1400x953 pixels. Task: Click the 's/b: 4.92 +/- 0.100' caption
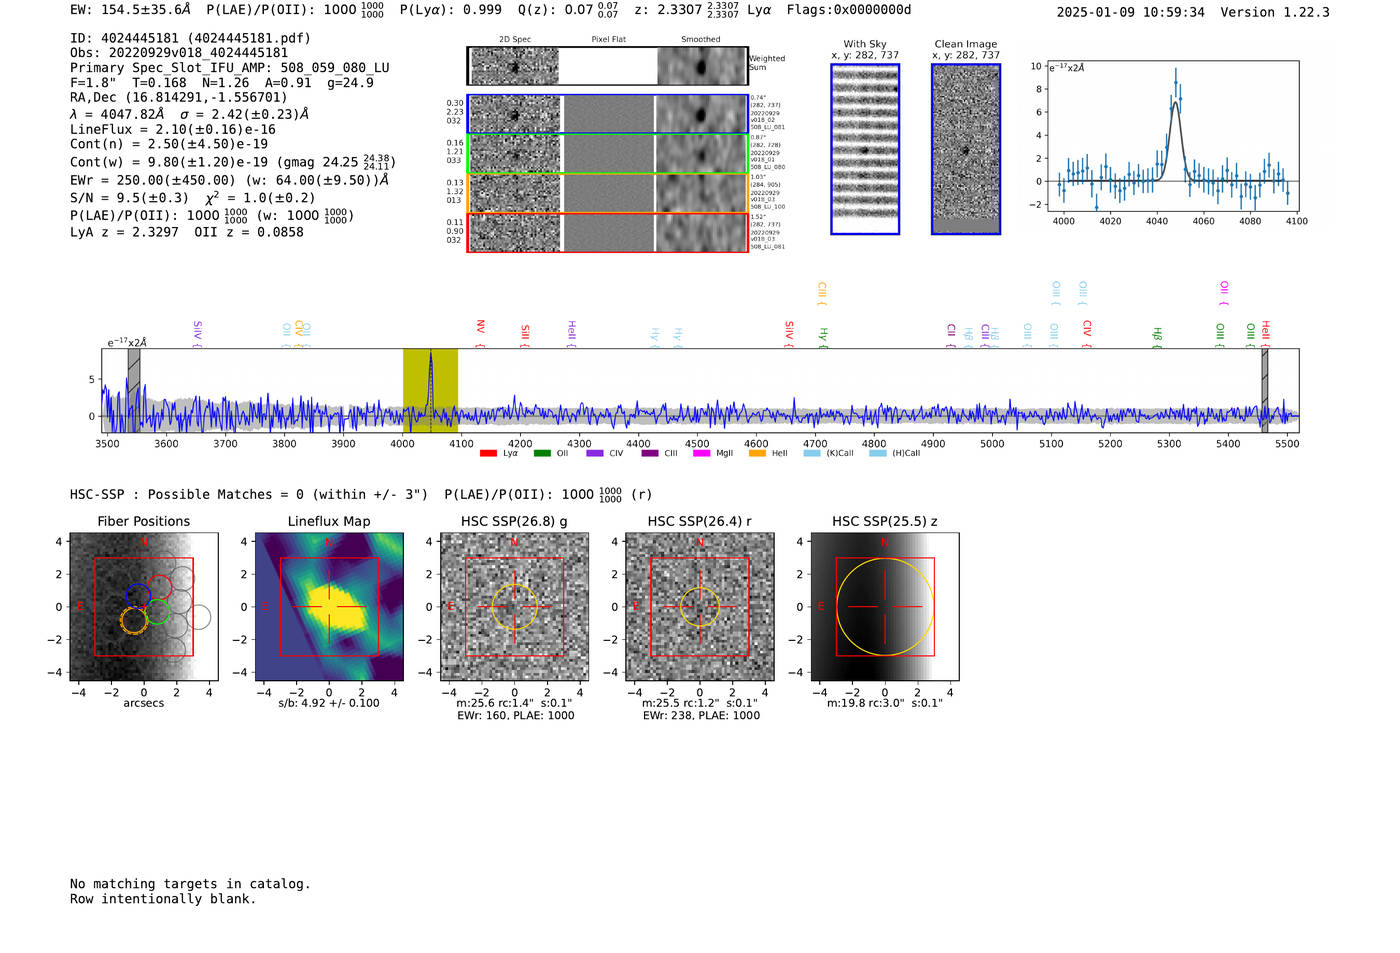tap(329, 703)
